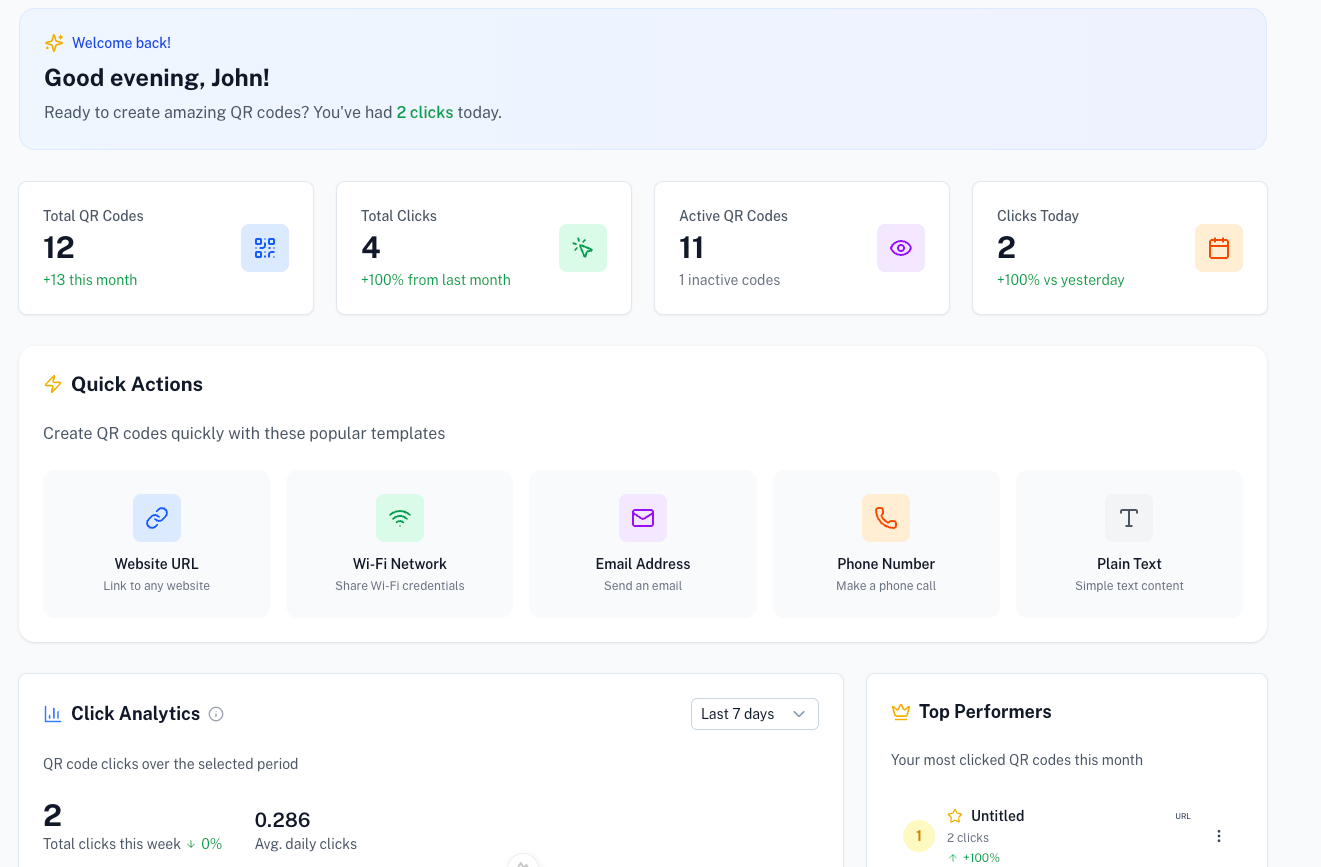Screen dimensions: 1321x867
Task: Click the Wi-Fi Network template icon
Action: pyautogui.click(x=399, y=518)
